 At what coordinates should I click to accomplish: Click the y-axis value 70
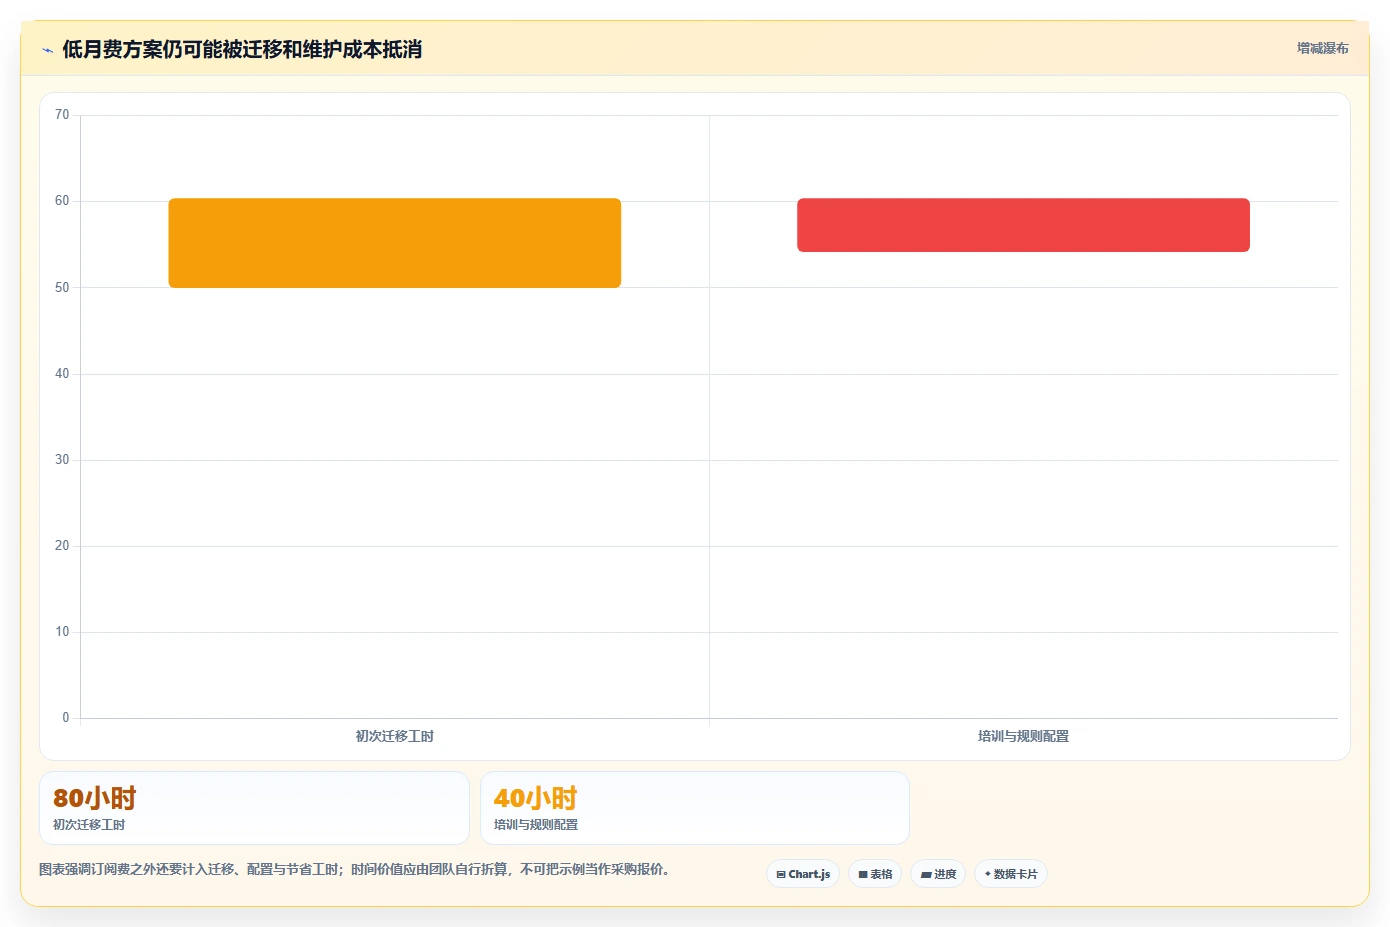(62, 115)
